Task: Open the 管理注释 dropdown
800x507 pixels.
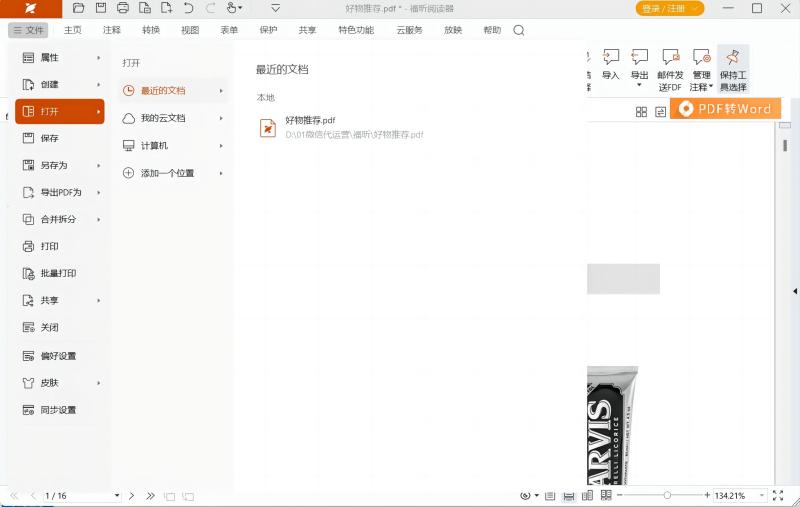Action: coord(701,69)
